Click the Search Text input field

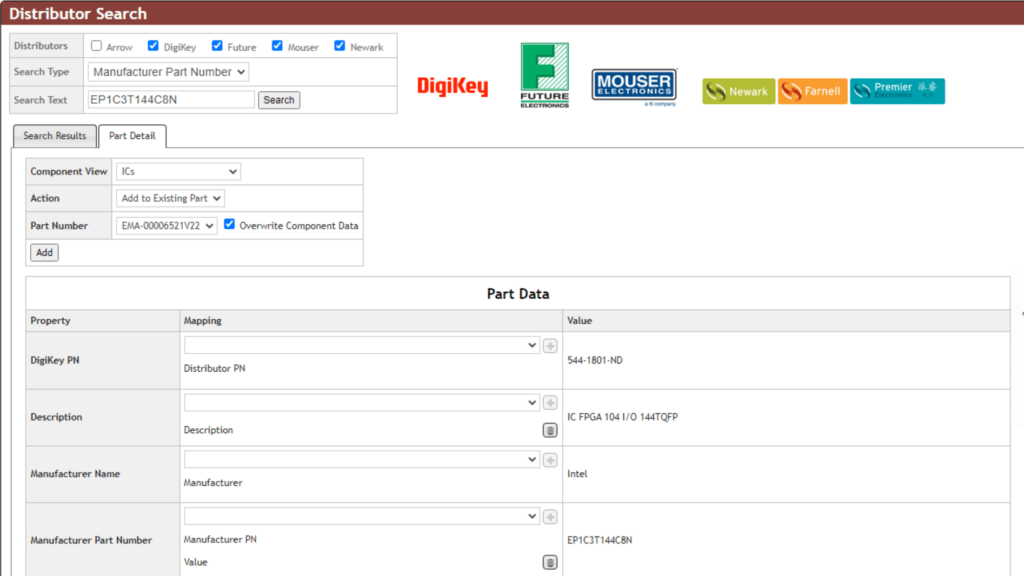tap(171, 100)
